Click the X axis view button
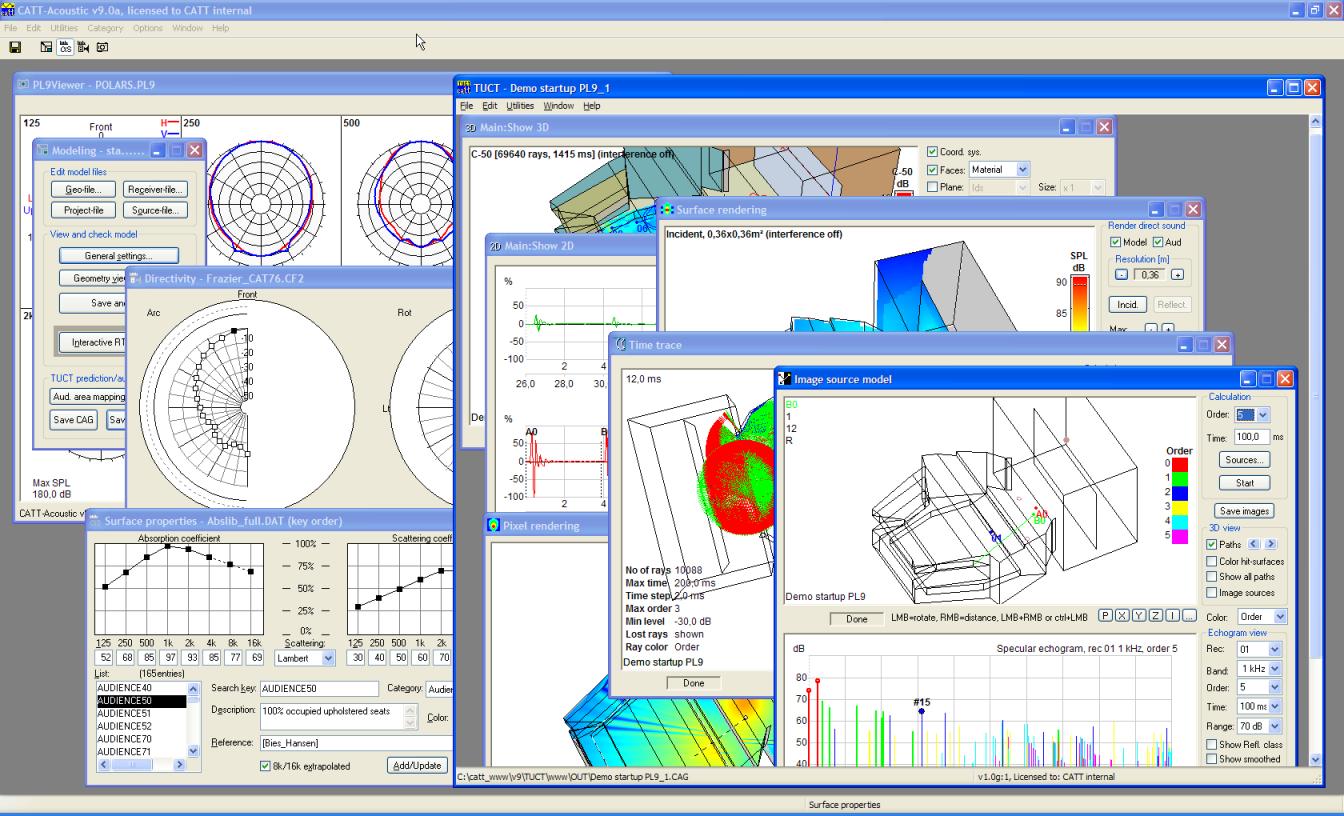 click(1122, 616)
